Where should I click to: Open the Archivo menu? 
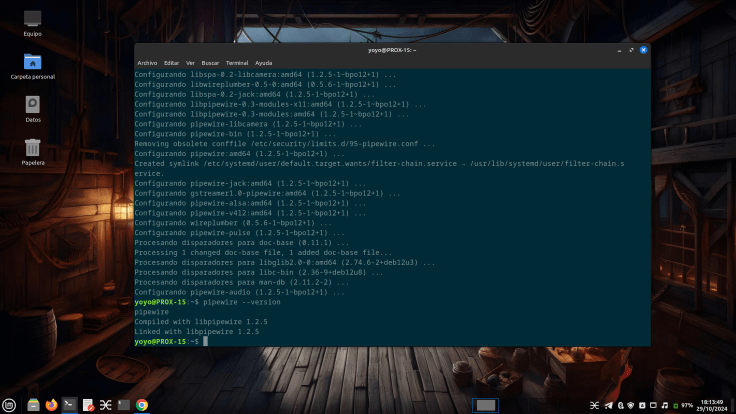point(147,62)
